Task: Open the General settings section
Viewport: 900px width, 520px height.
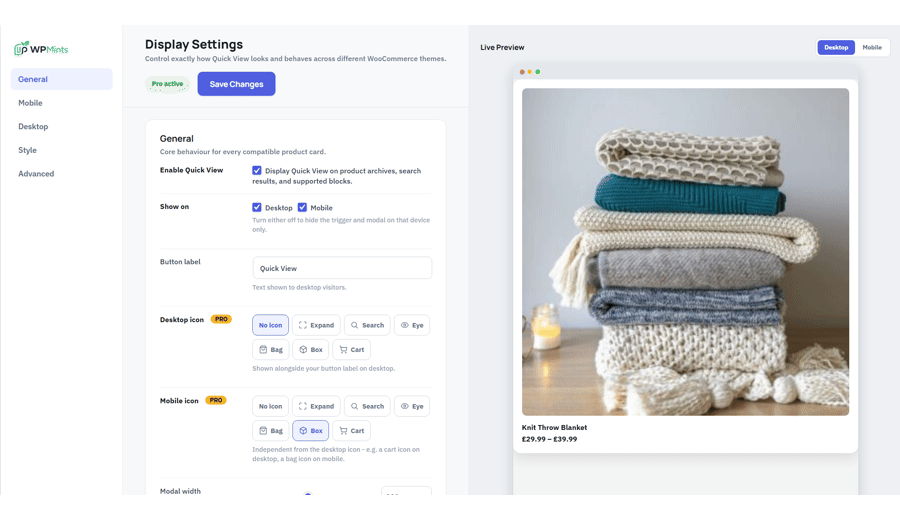Action: [x=61, y=79]
